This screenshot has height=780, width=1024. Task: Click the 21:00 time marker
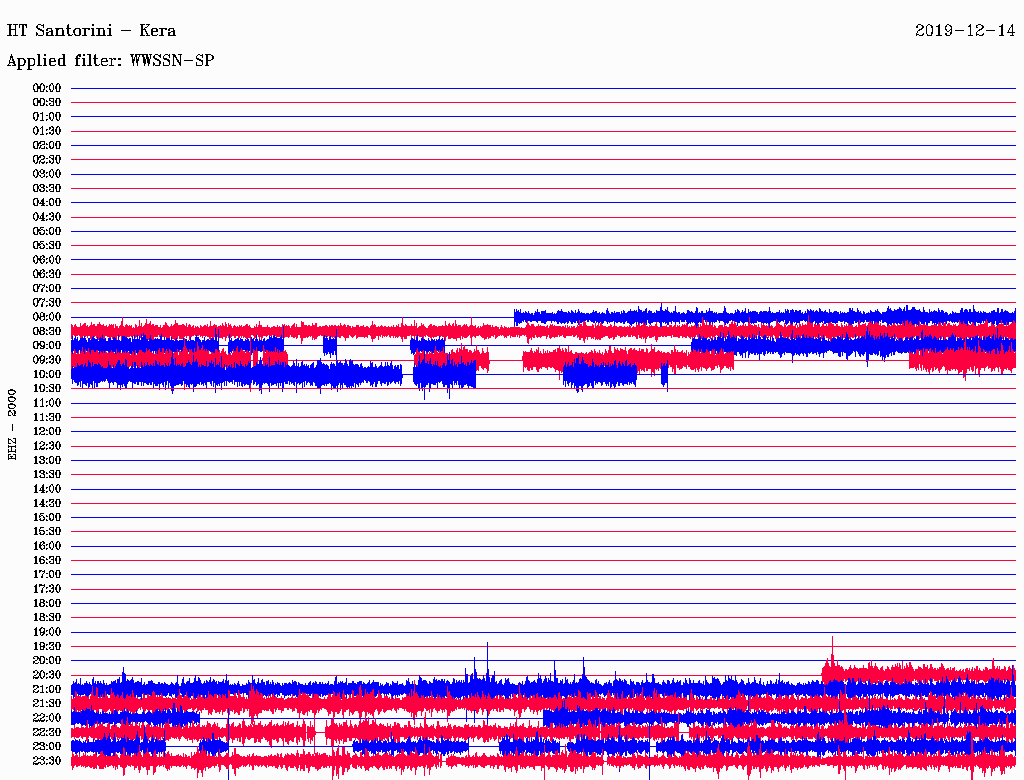point(47,689)
